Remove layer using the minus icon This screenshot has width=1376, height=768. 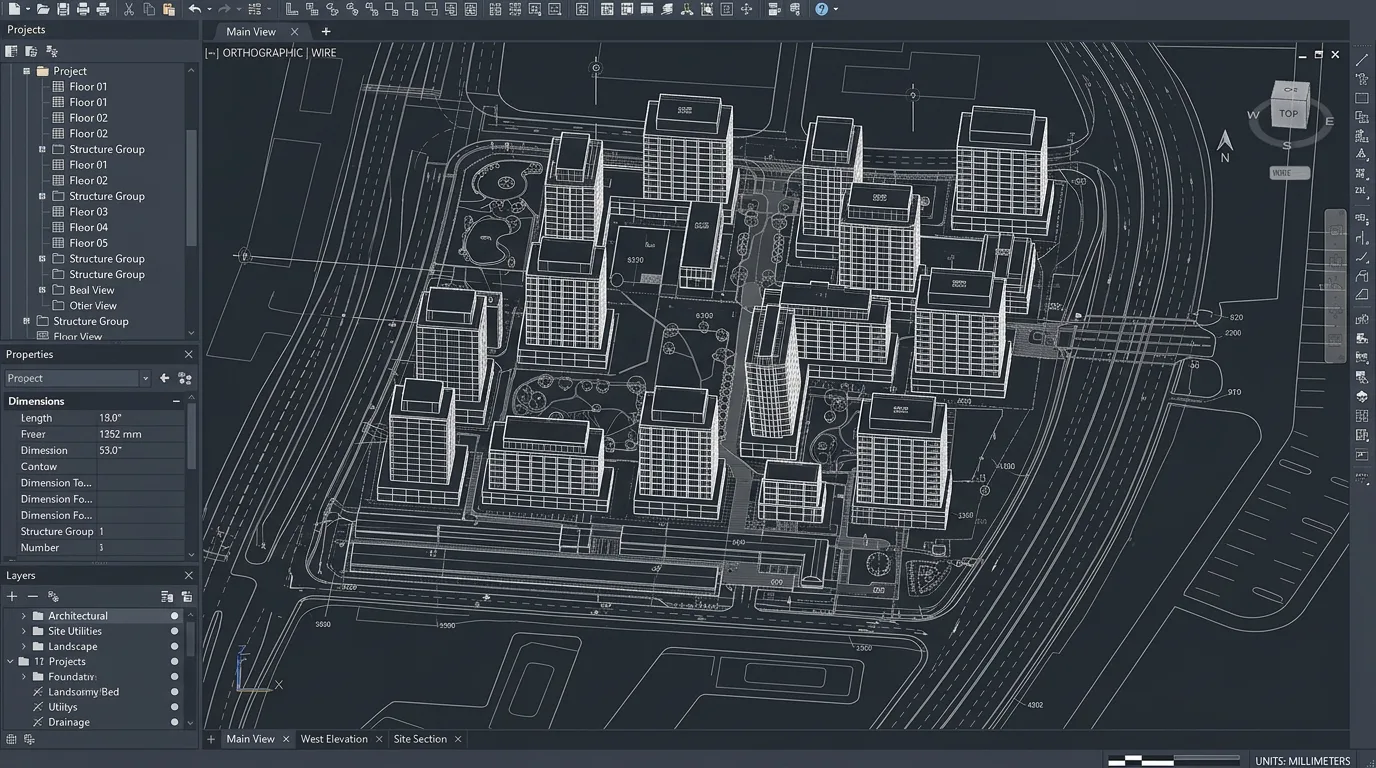click(x=32, y=596)
